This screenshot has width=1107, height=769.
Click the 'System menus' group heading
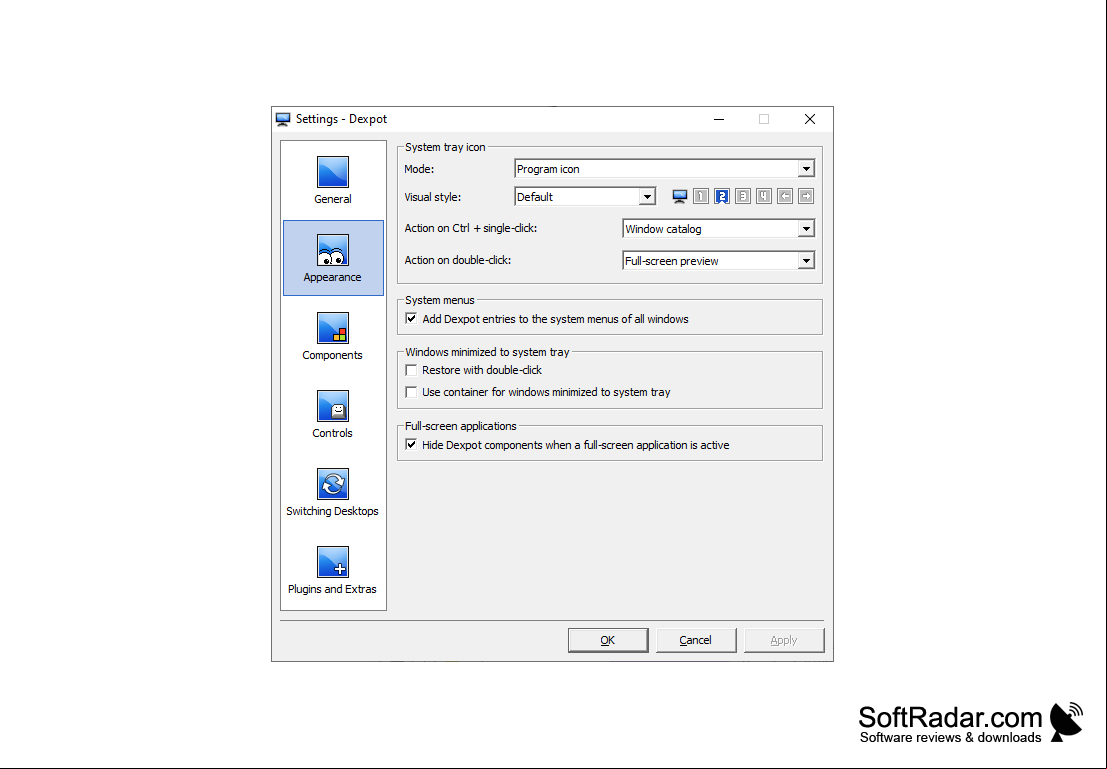tap(440, 300)
